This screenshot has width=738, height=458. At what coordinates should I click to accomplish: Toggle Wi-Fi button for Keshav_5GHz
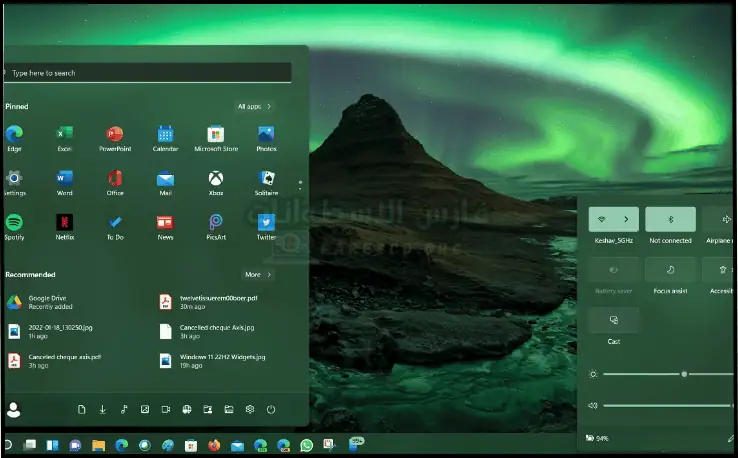601,219
